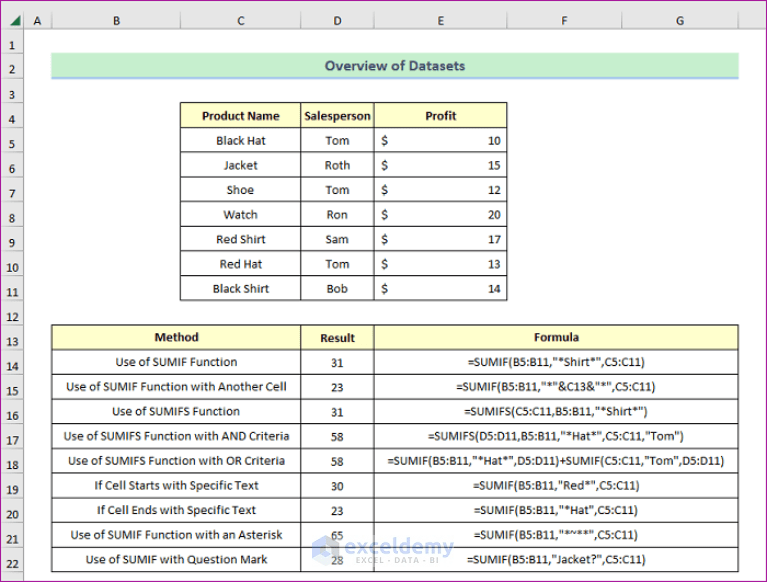This screenshot has height=582, width=767.
Task: Select the profit cell showing 15
Action: [x=441, y=165]
